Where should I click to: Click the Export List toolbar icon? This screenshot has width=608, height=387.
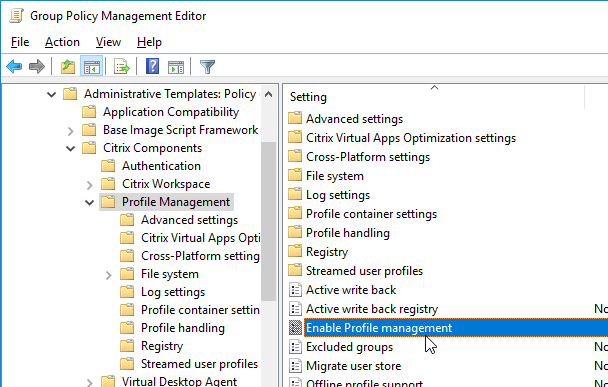122,67
